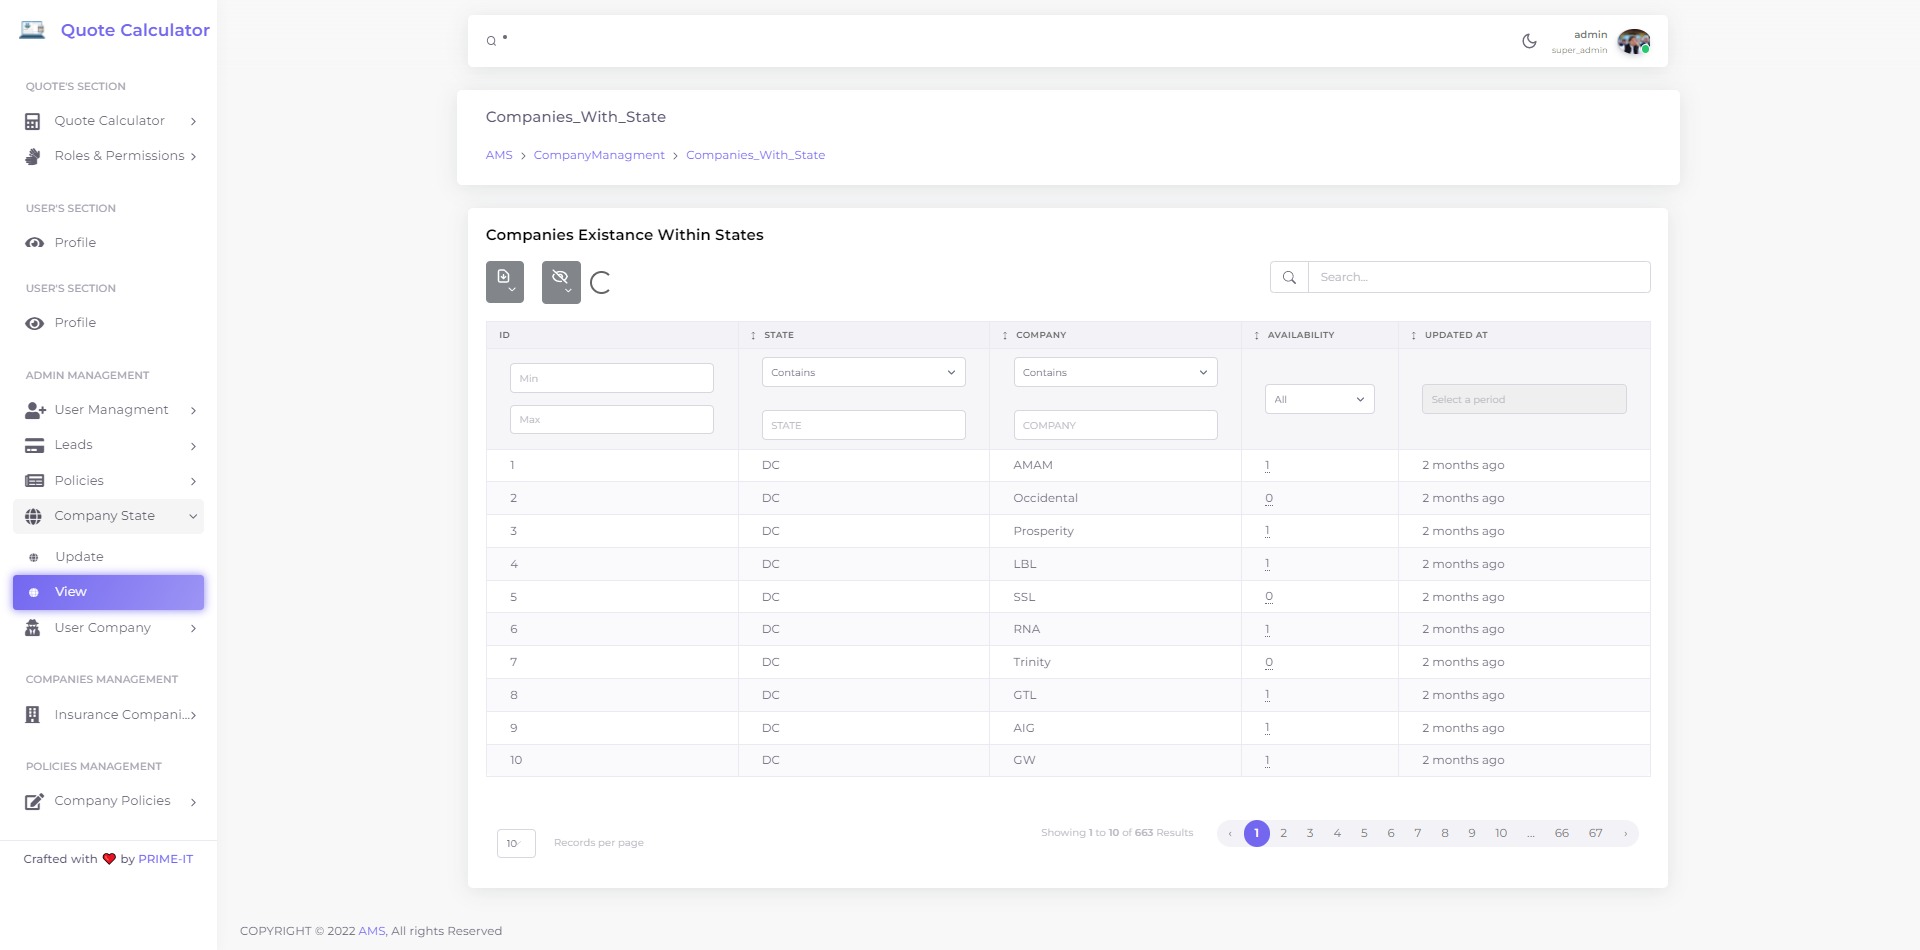Viewport: 1920px width, 950px height.
Task: Open the column visibility toggle button
Action: pyautogui.click(x=561, y=282)
